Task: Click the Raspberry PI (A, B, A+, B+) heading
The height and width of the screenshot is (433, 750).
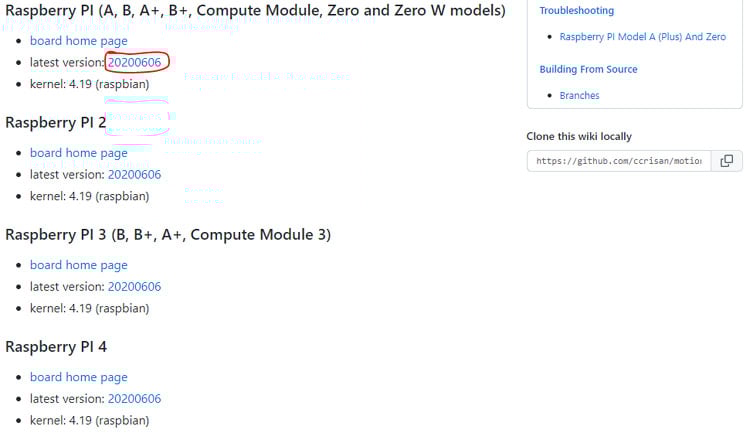Action: click(255, 10)
